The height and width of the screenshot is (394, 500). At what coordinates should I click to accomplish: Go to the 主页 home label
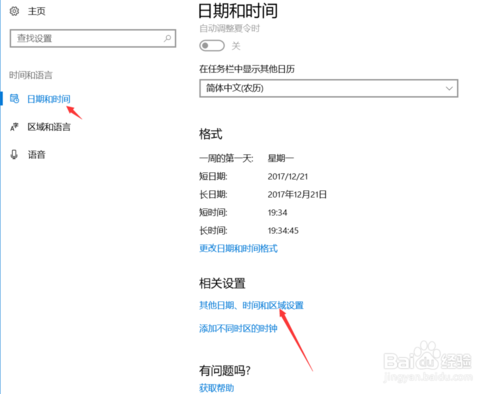tap(36, 11)
